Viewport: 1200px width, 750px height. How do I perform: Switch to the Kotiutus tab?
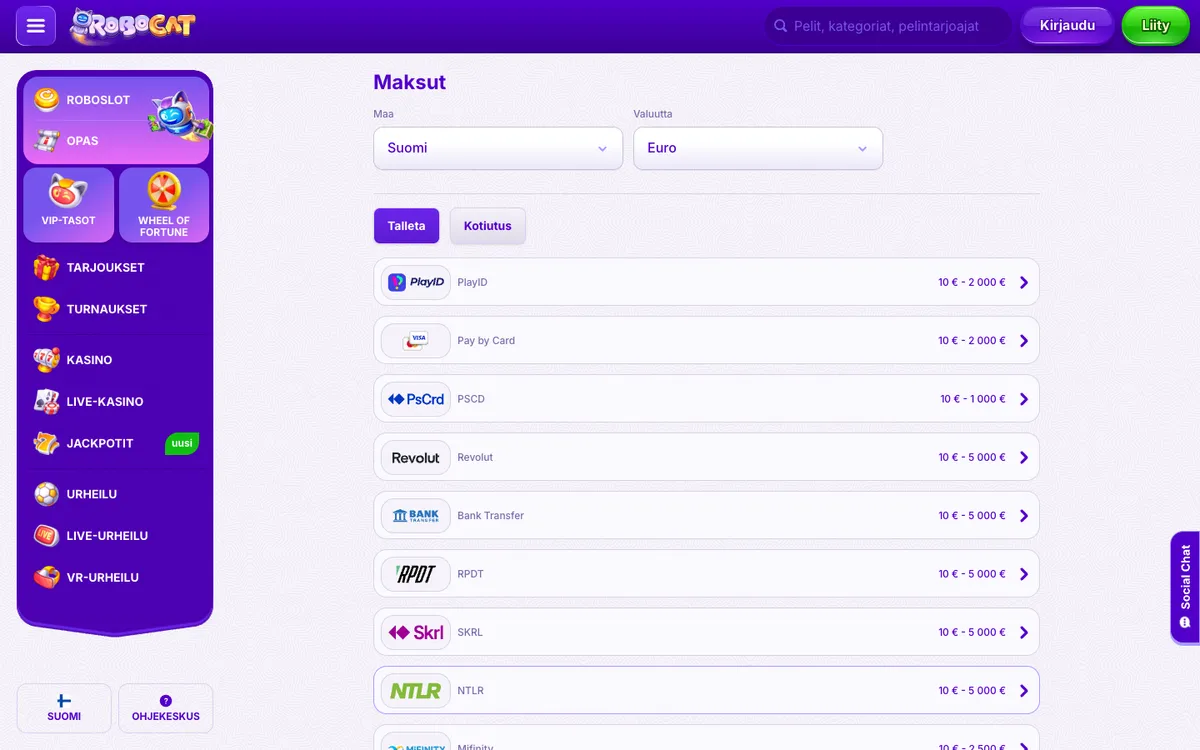488,226
